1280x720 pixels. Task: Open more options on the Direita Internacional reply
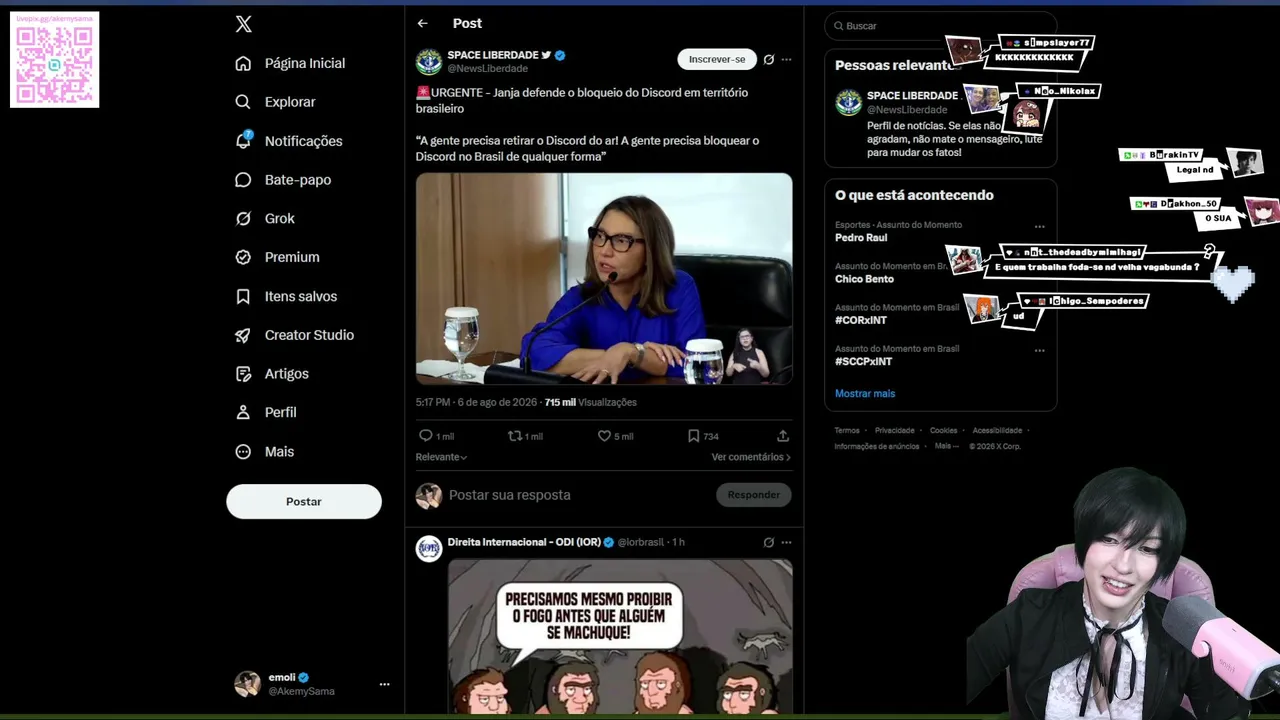point(786,542)
